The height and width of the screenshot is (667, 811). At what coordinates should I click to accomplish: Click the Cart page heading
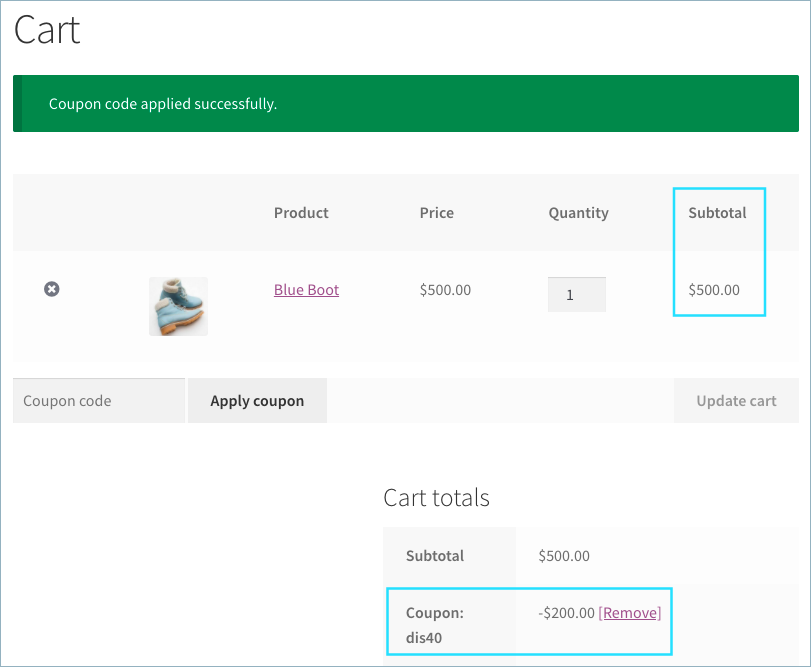click(x=47, y=30)
